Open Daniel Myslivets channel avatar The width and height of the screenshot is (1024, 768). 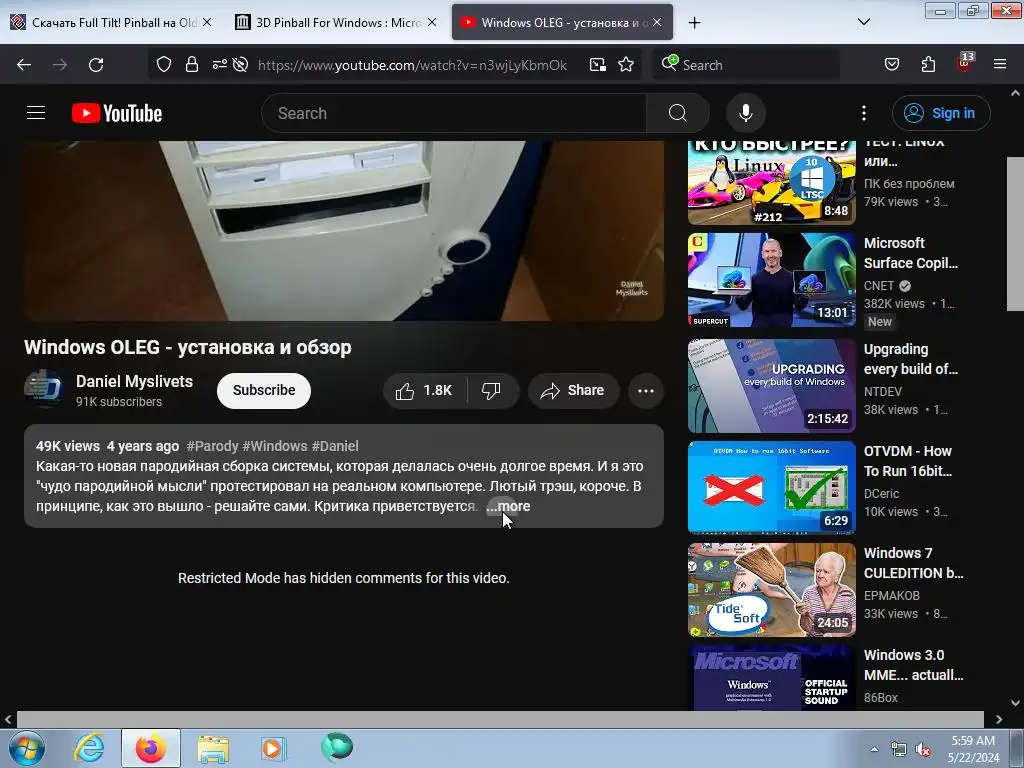click(43, 389)
